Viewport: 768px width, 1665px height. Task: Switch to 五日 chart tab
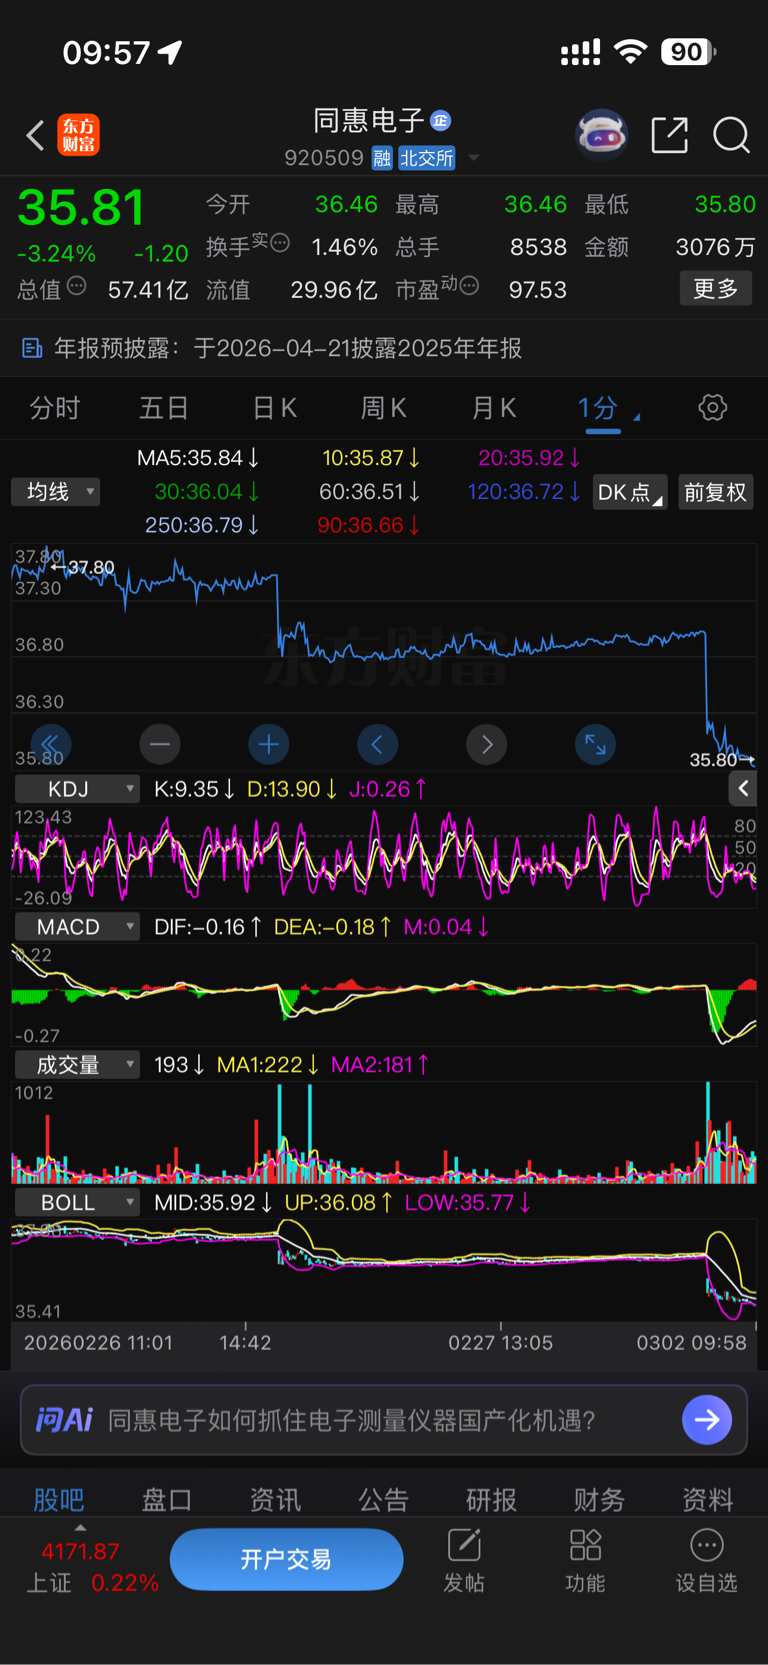tap(164, 408)
